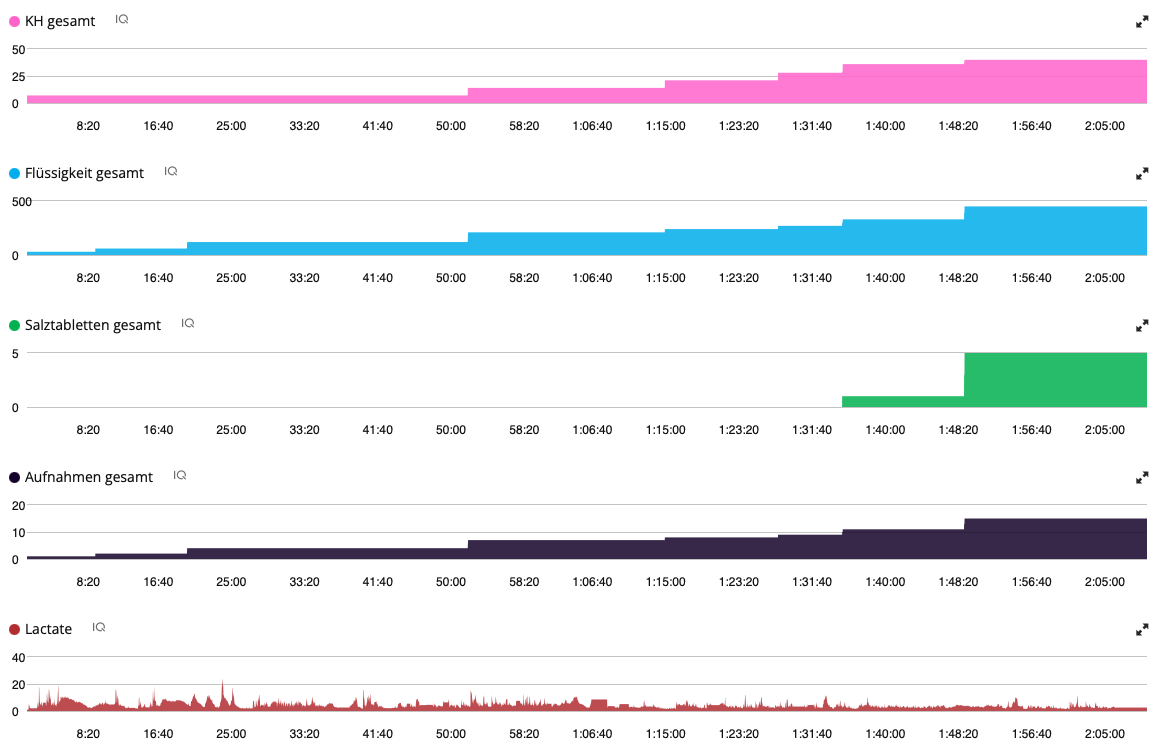
Task: Click 50:00 on the Flüssigkeit gesamt time axis
Action: 451,278
